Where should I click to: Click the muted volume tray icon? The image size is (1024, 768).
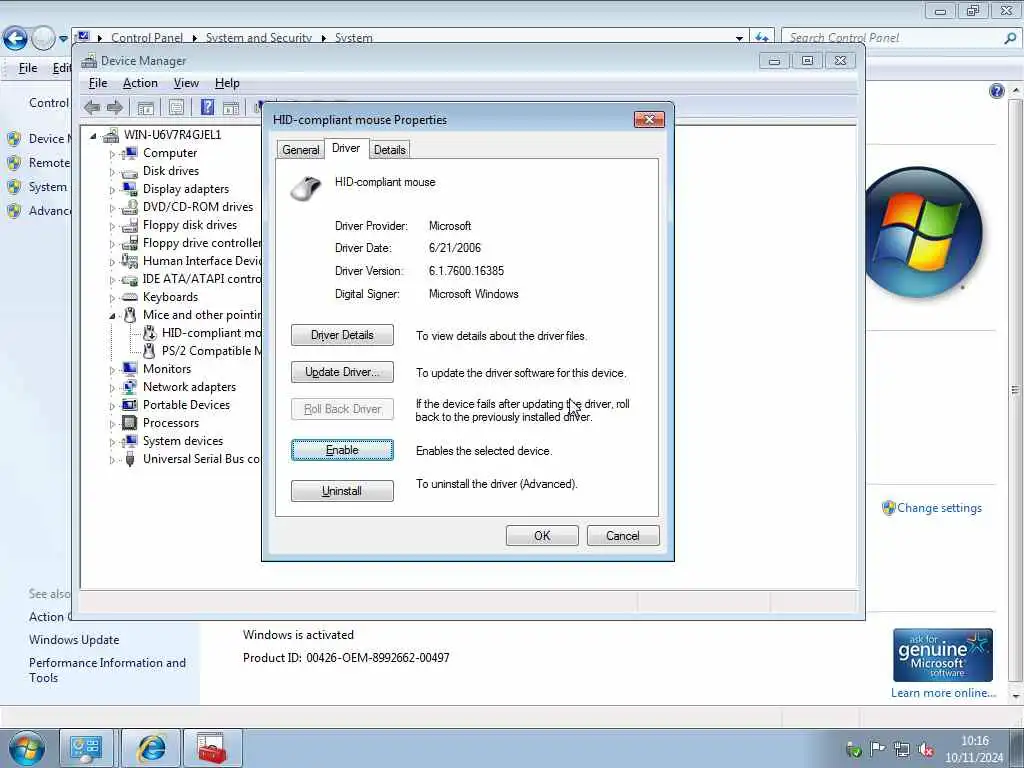(926, 749)
